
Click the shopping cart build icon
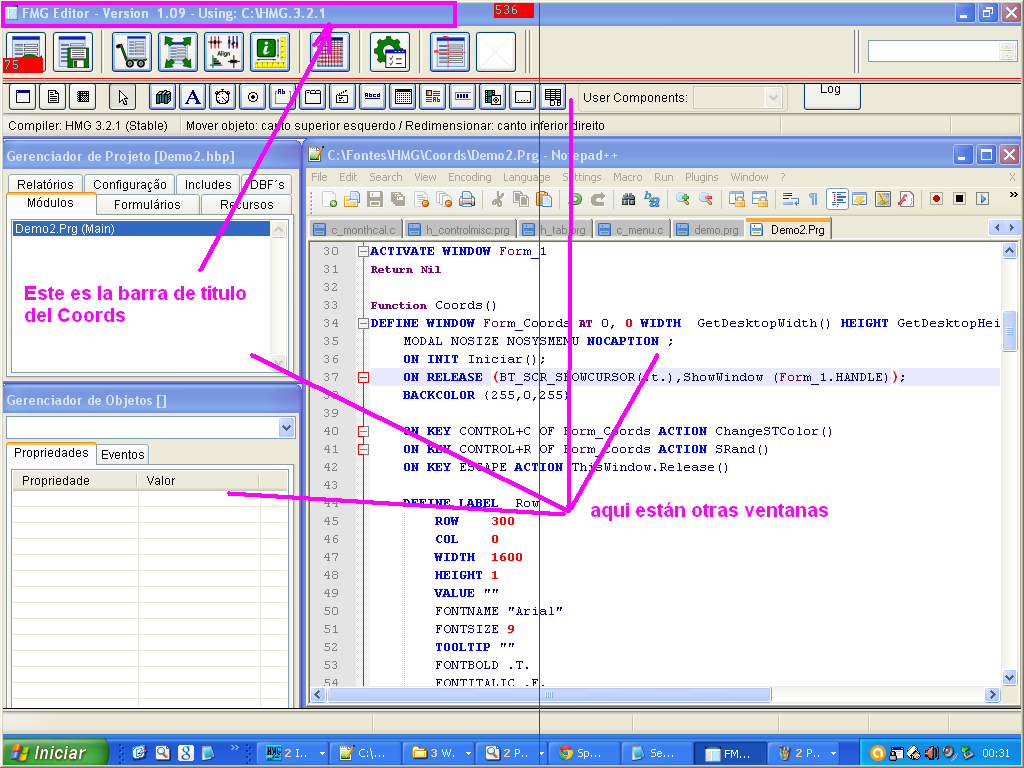pyautogui.click(x=132, y=51)
